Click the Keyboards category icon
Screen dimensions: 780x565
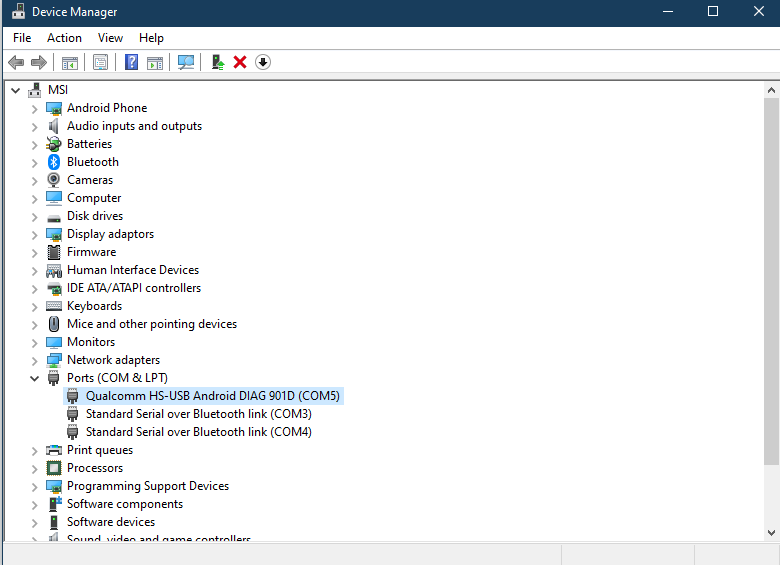tap(54, 306)
